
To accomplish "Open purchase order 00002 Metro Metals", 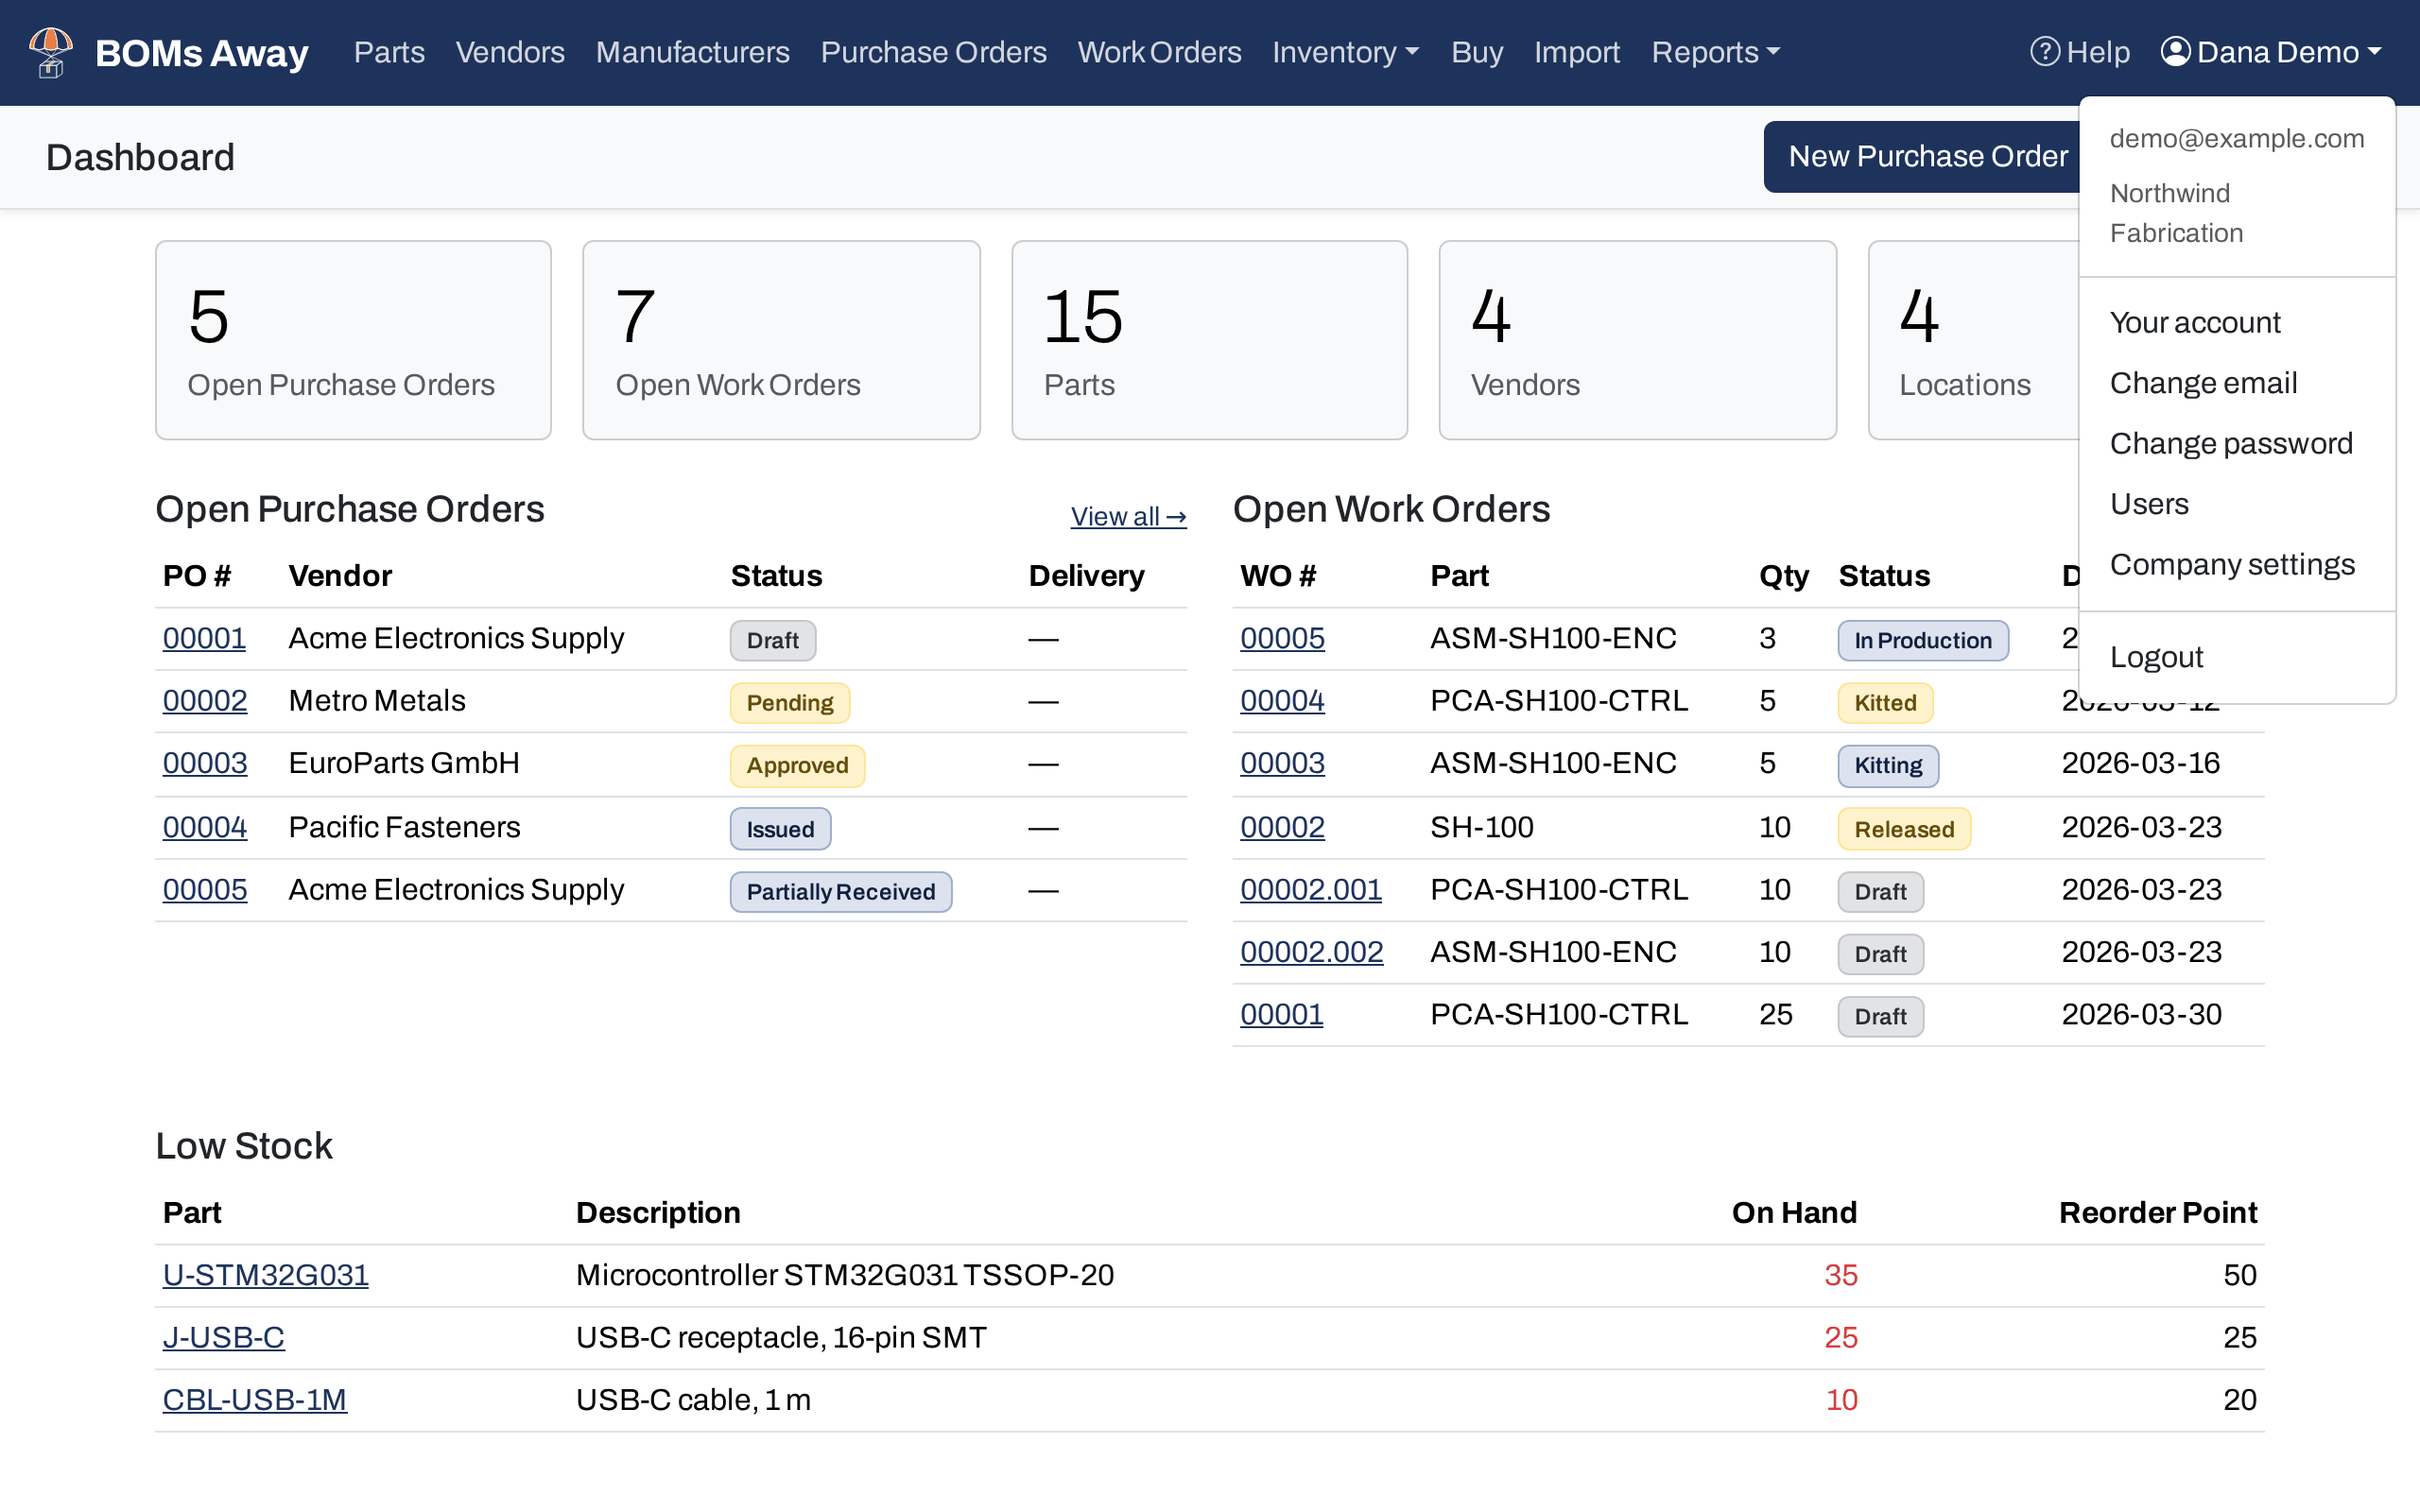I will (205, 701).
